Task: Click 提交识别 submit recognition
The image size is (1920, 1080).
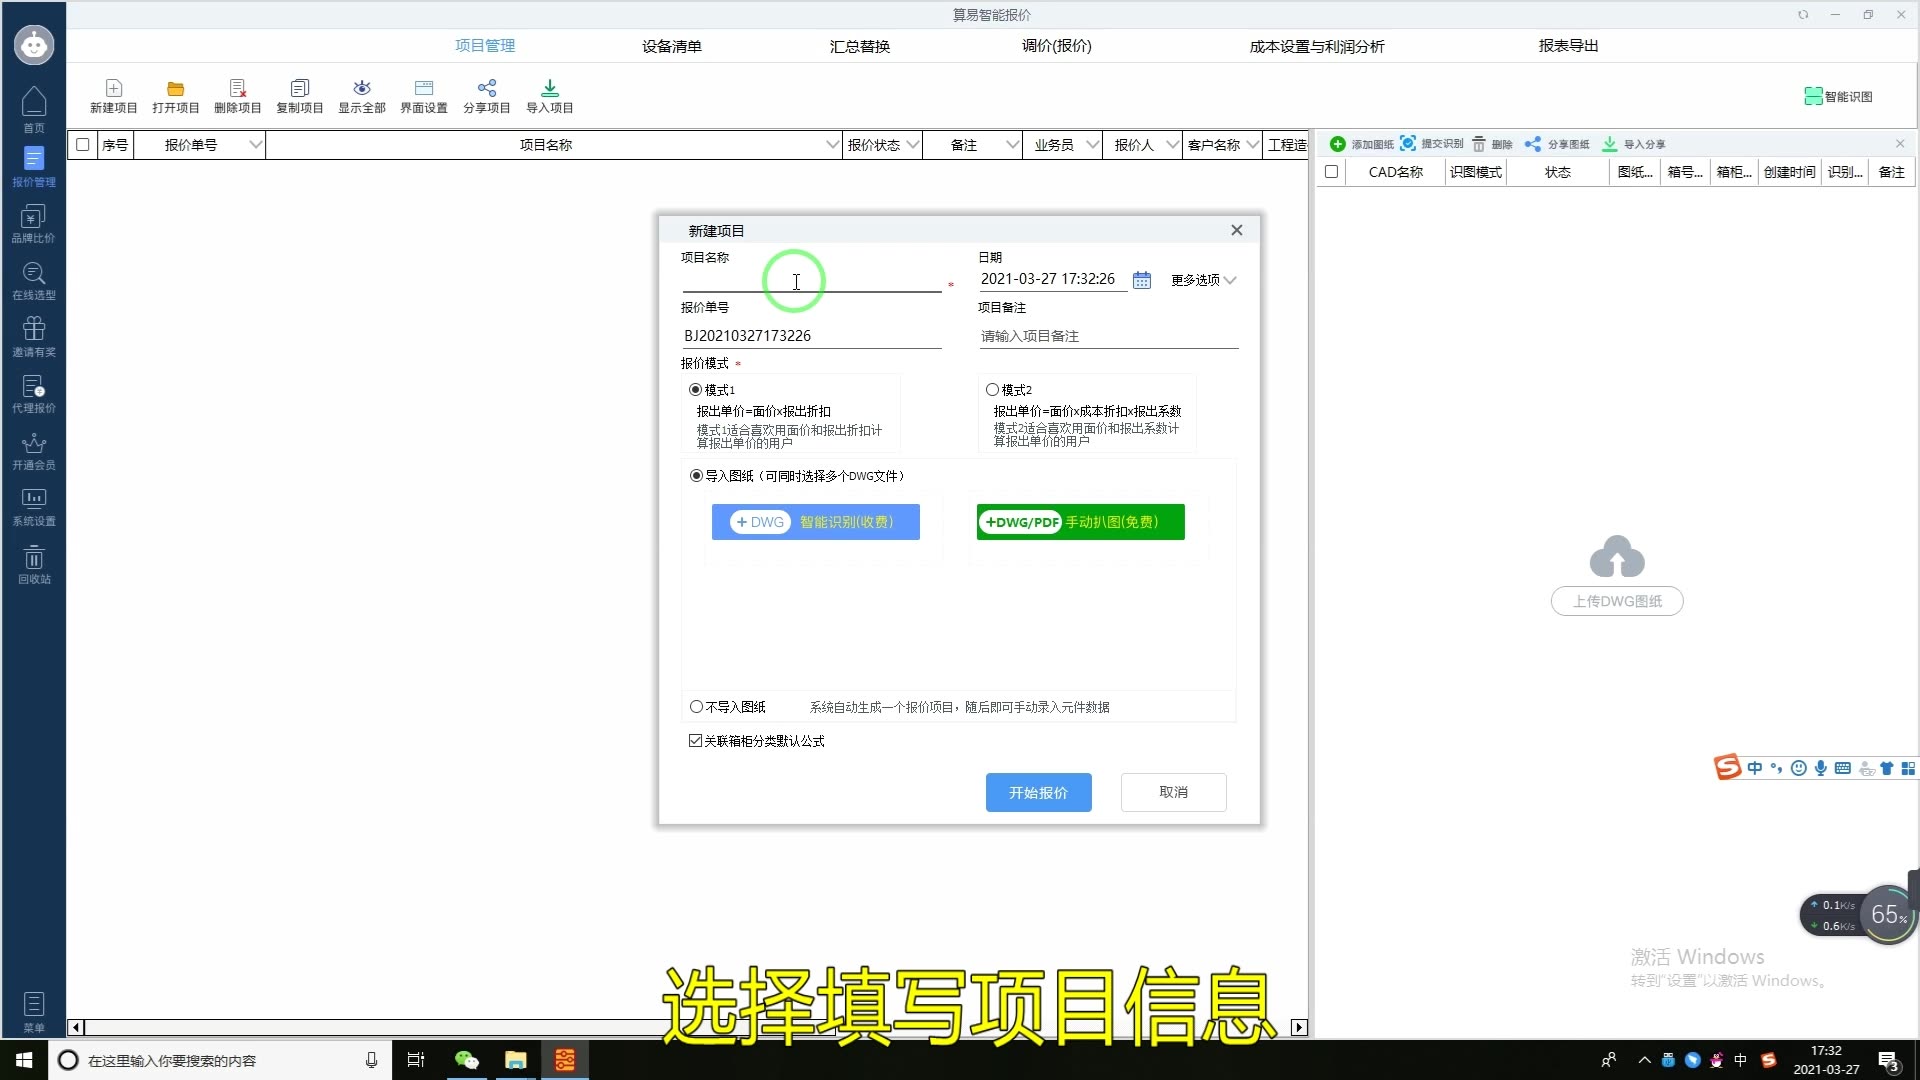Action: tap(1431, 144)
